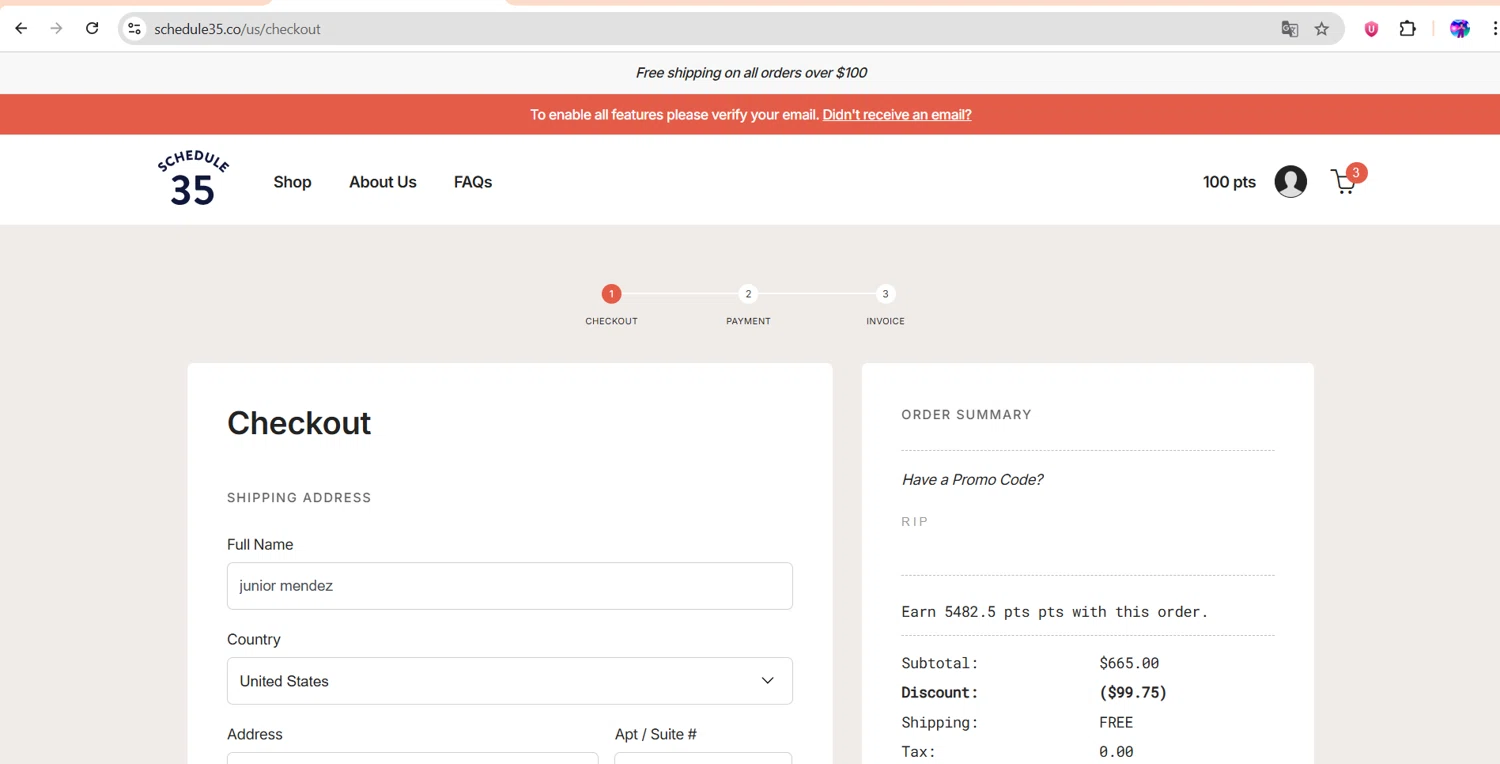Click the Full Name input field
Image resolution: width=1500 pixels, height=764 pixels.
510,586
